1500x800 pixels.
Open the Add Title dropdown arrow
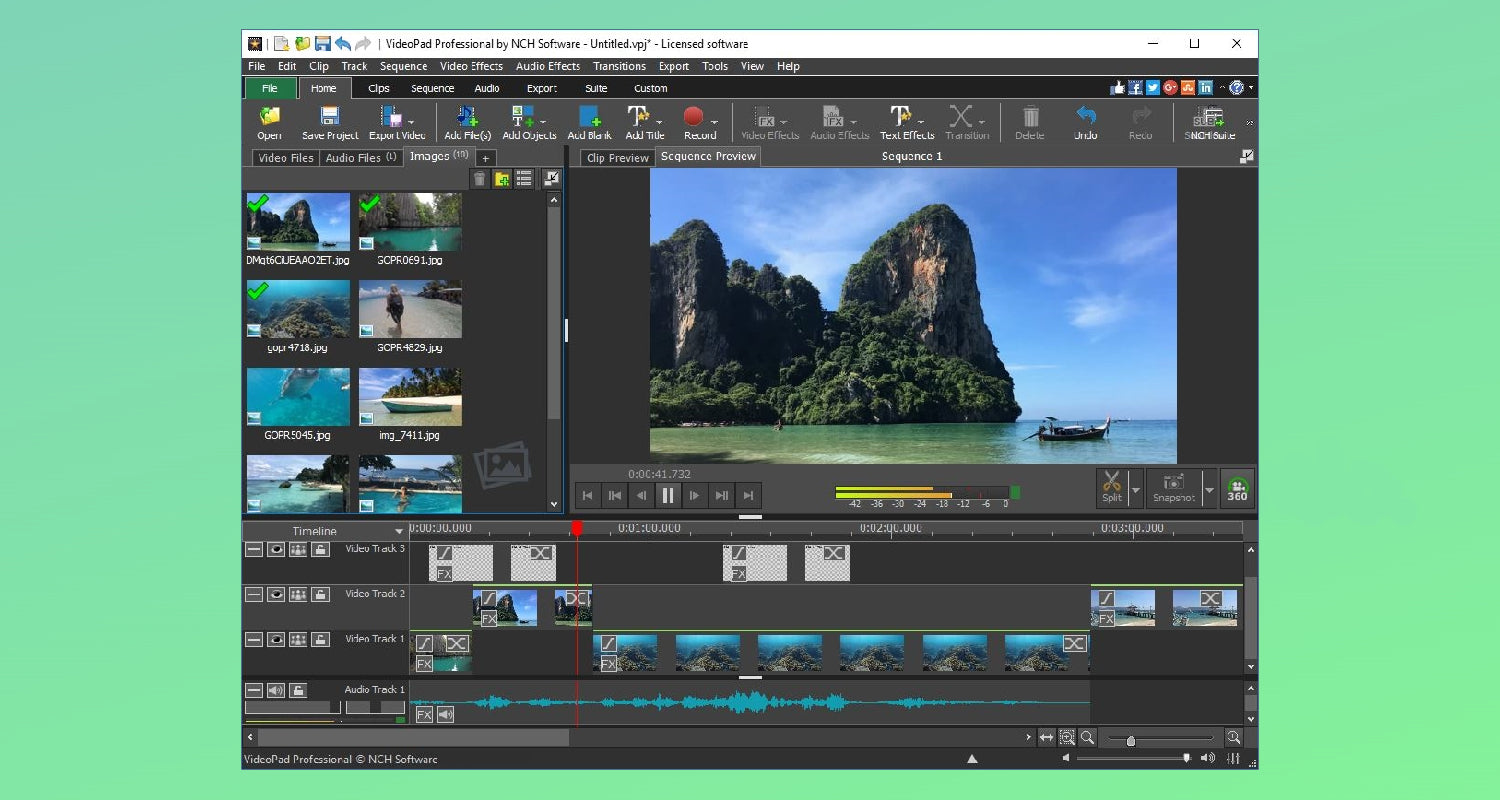click(x=659, y=122)
